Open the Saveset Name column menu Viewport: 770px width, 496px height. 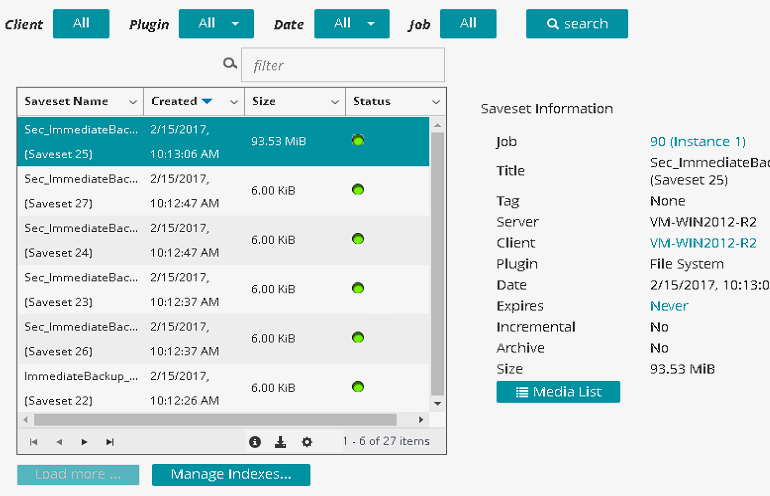coord(133,102)
